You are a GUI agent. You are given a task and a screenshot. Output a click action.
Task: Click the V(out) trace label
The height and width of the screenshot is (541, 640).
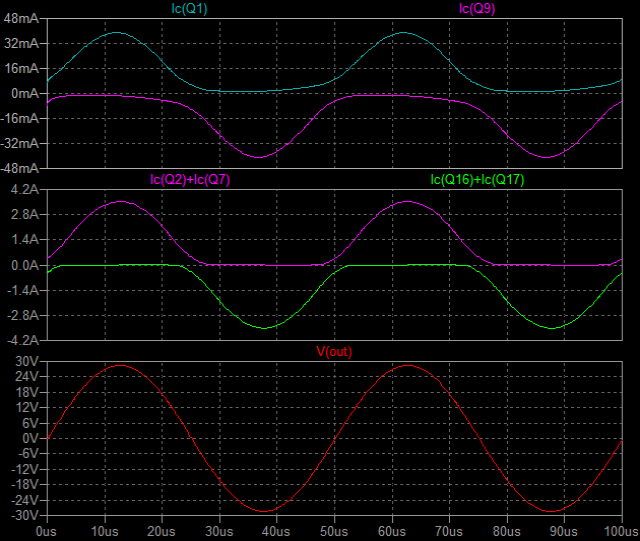point(334,351)
